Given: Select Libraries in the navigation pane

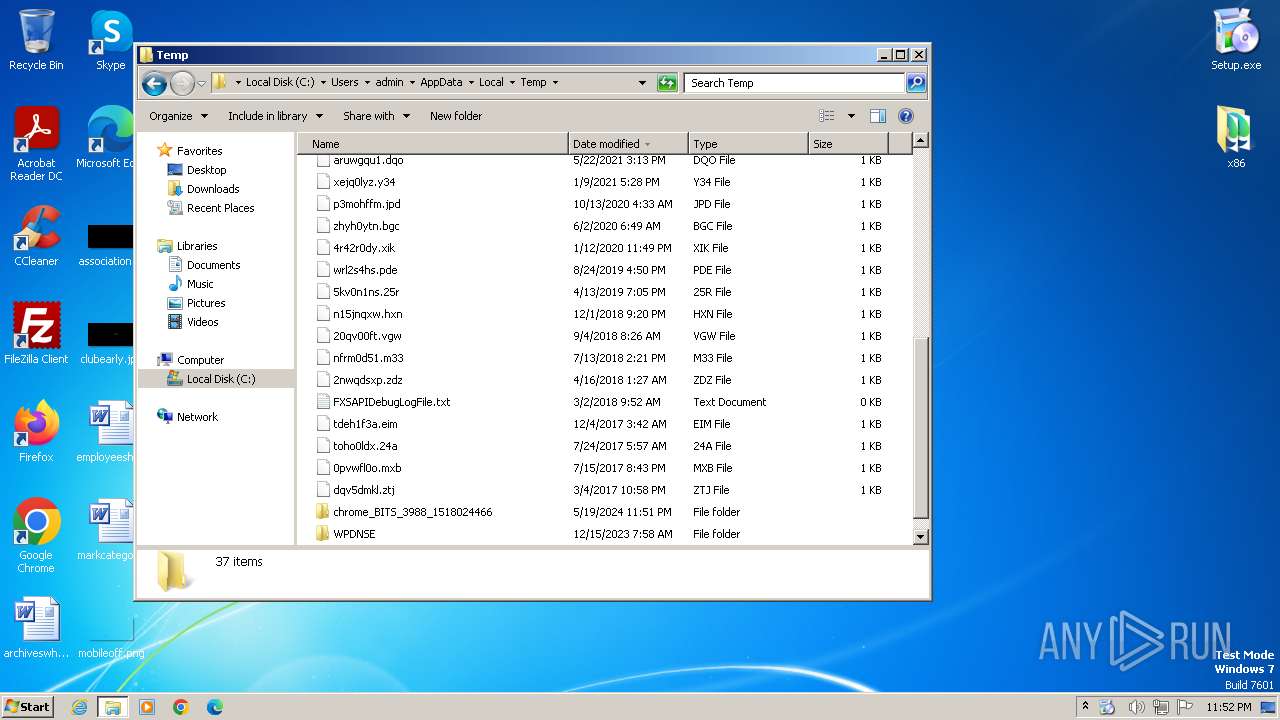Looking at the screenshot, I should point(197,246).
